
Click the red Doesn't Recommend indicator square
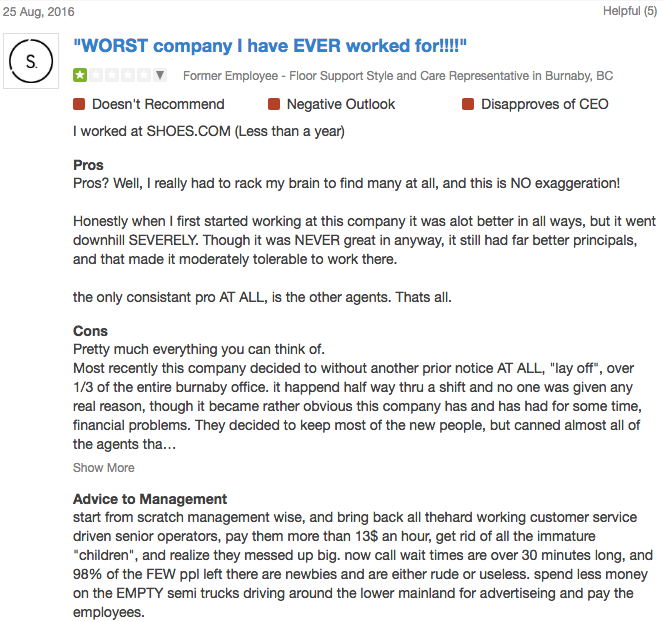click(x=80, y=104)
